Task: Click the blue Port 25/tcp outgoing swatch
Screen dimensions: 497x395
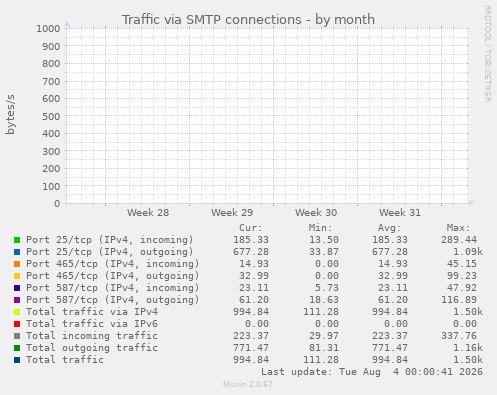Action: 17,252
